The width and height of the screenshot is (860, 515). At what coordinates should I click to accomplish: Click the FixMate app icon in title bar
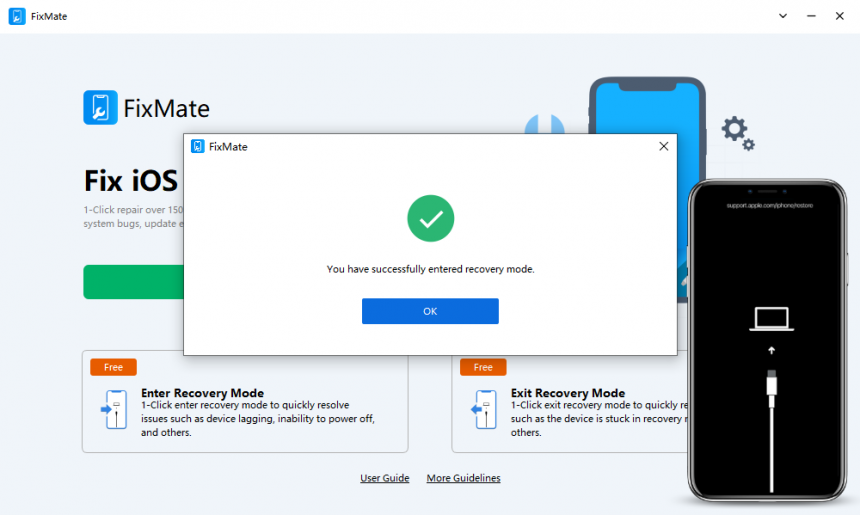click(x=17, y=16)
